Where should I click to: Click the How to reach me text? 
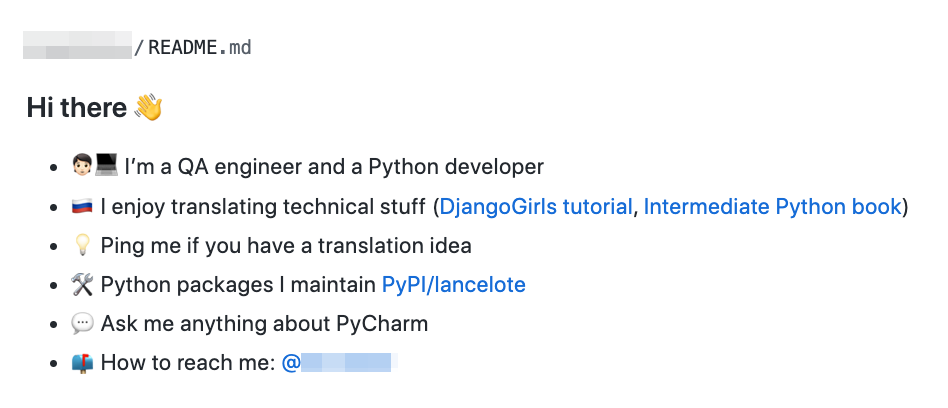[188, 363]
